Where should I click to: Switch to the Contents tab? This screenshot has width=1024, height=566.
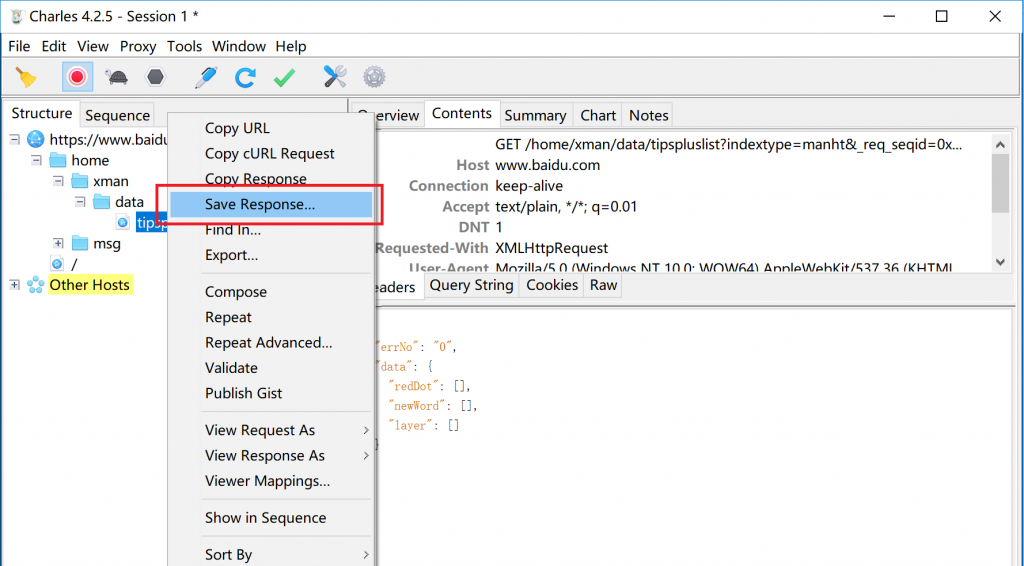pyautogui.click(x=462, y=114)
